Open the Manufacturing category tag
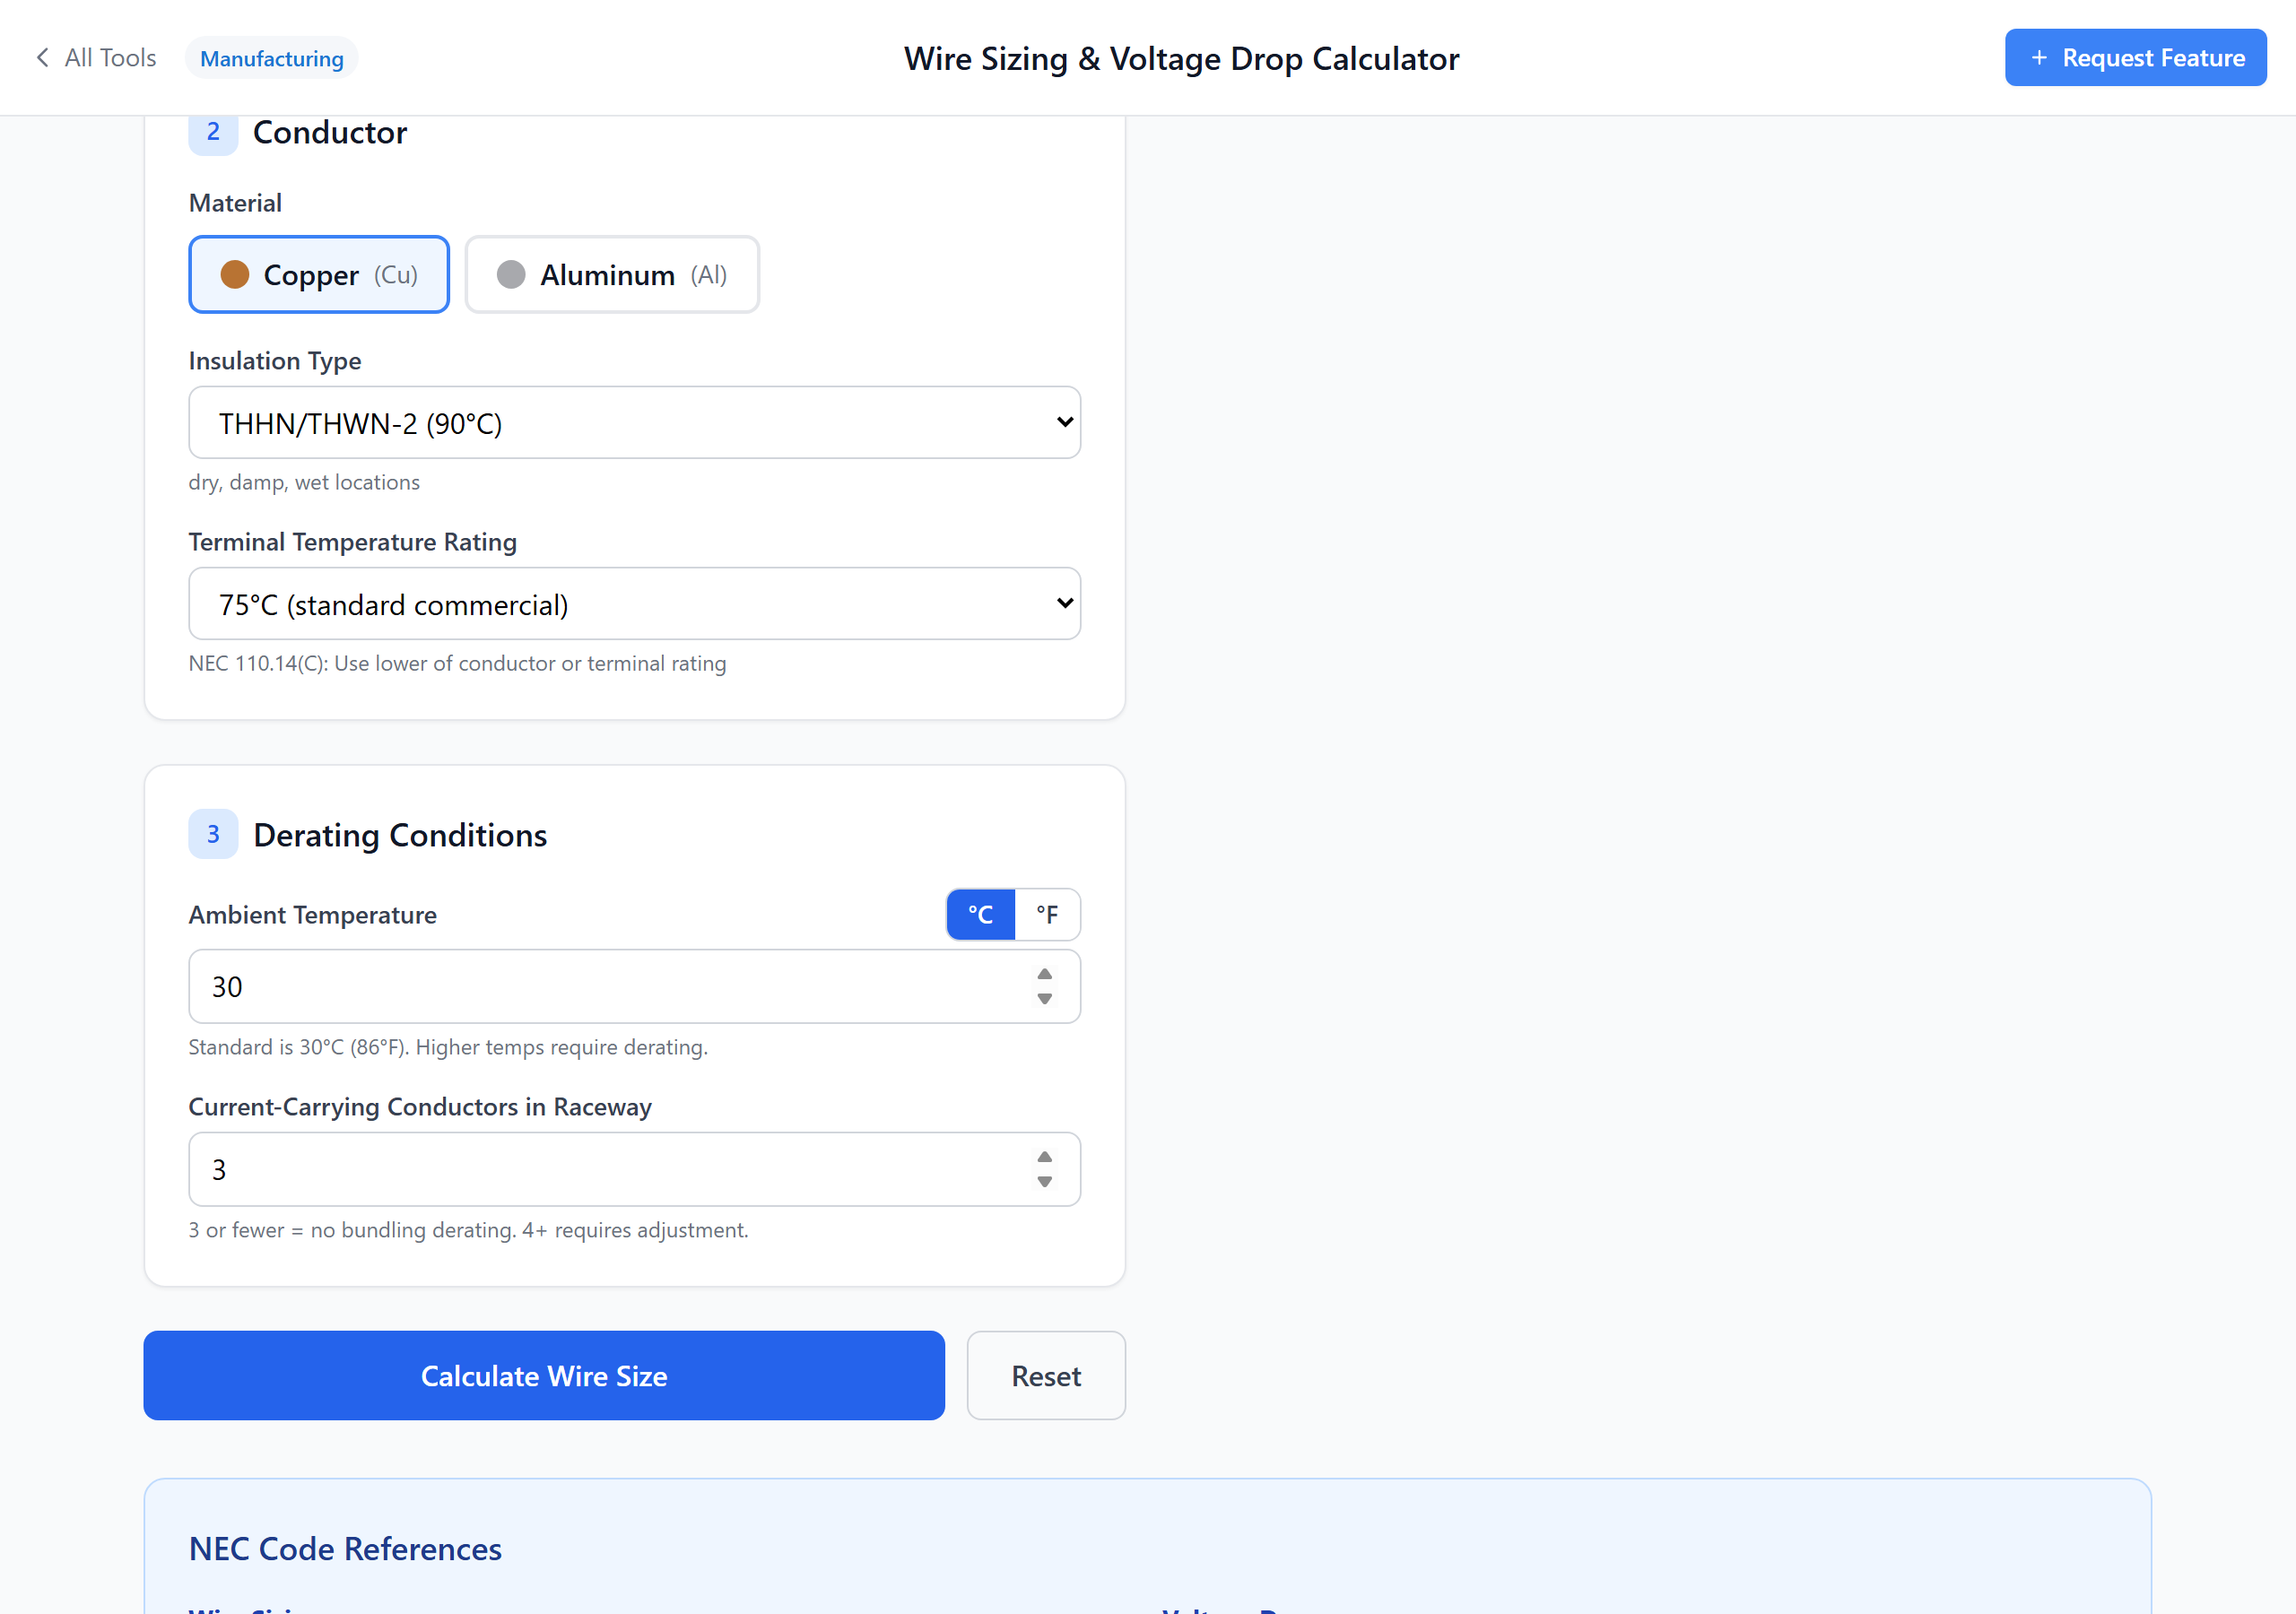Screen dimensions: 2296x1614 point(271,58)
